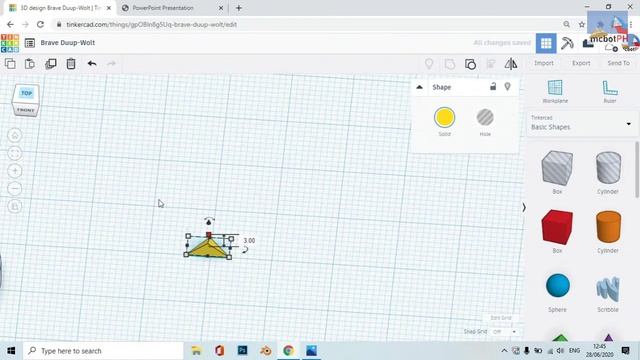Click the Duplicate and repeat icon

point(51,64)
